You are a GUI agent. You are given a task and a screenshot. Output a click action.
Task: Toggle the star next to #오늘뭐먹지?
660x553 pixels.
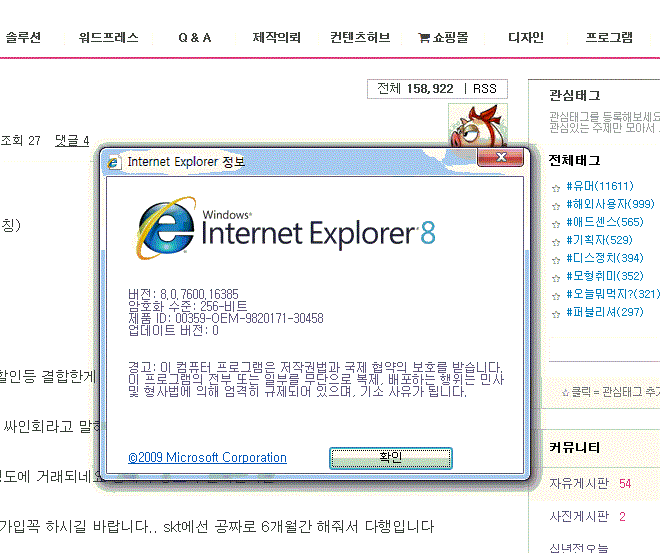tap(556, 296)
